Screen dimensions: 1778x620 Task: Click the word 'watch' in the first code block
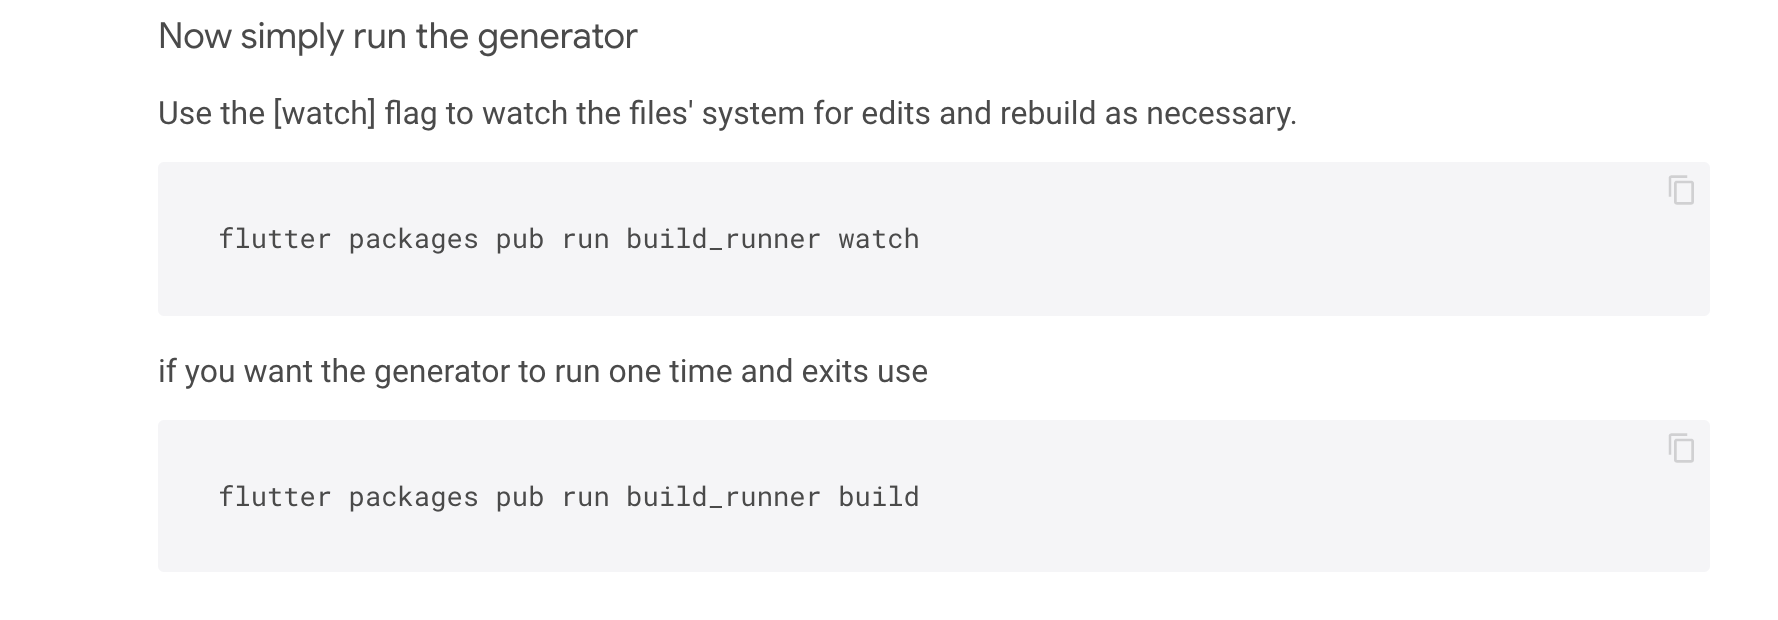click(x=880, y=239)
